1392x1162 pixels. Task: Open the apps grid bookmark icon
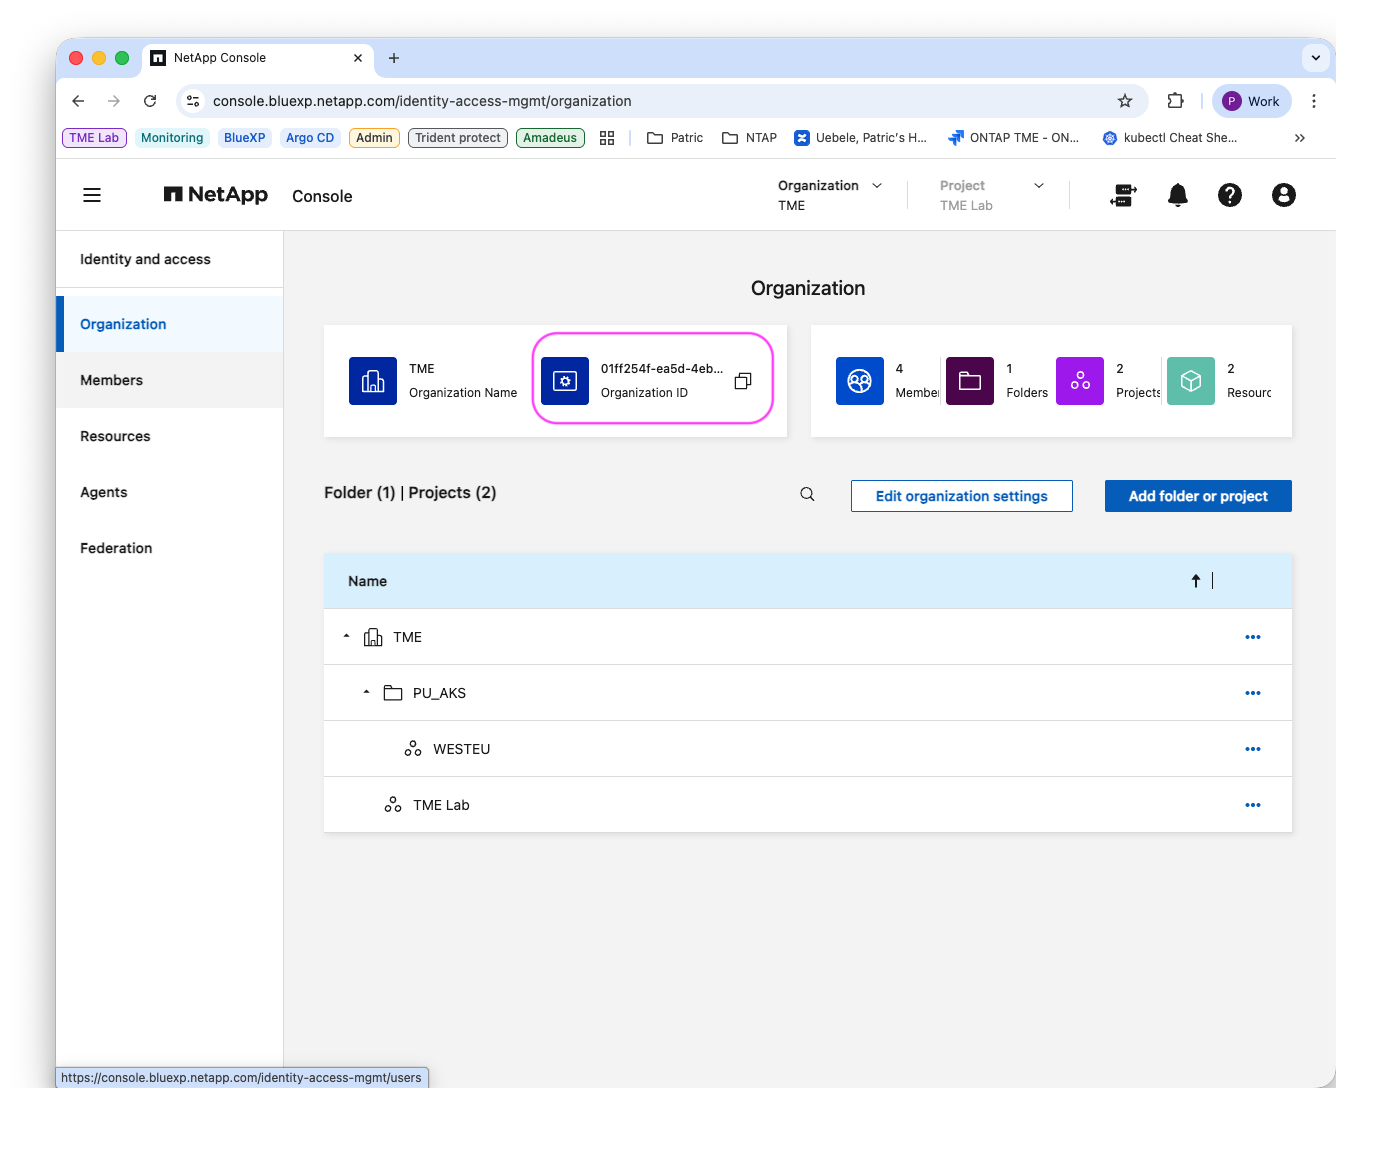click(607, 138)
